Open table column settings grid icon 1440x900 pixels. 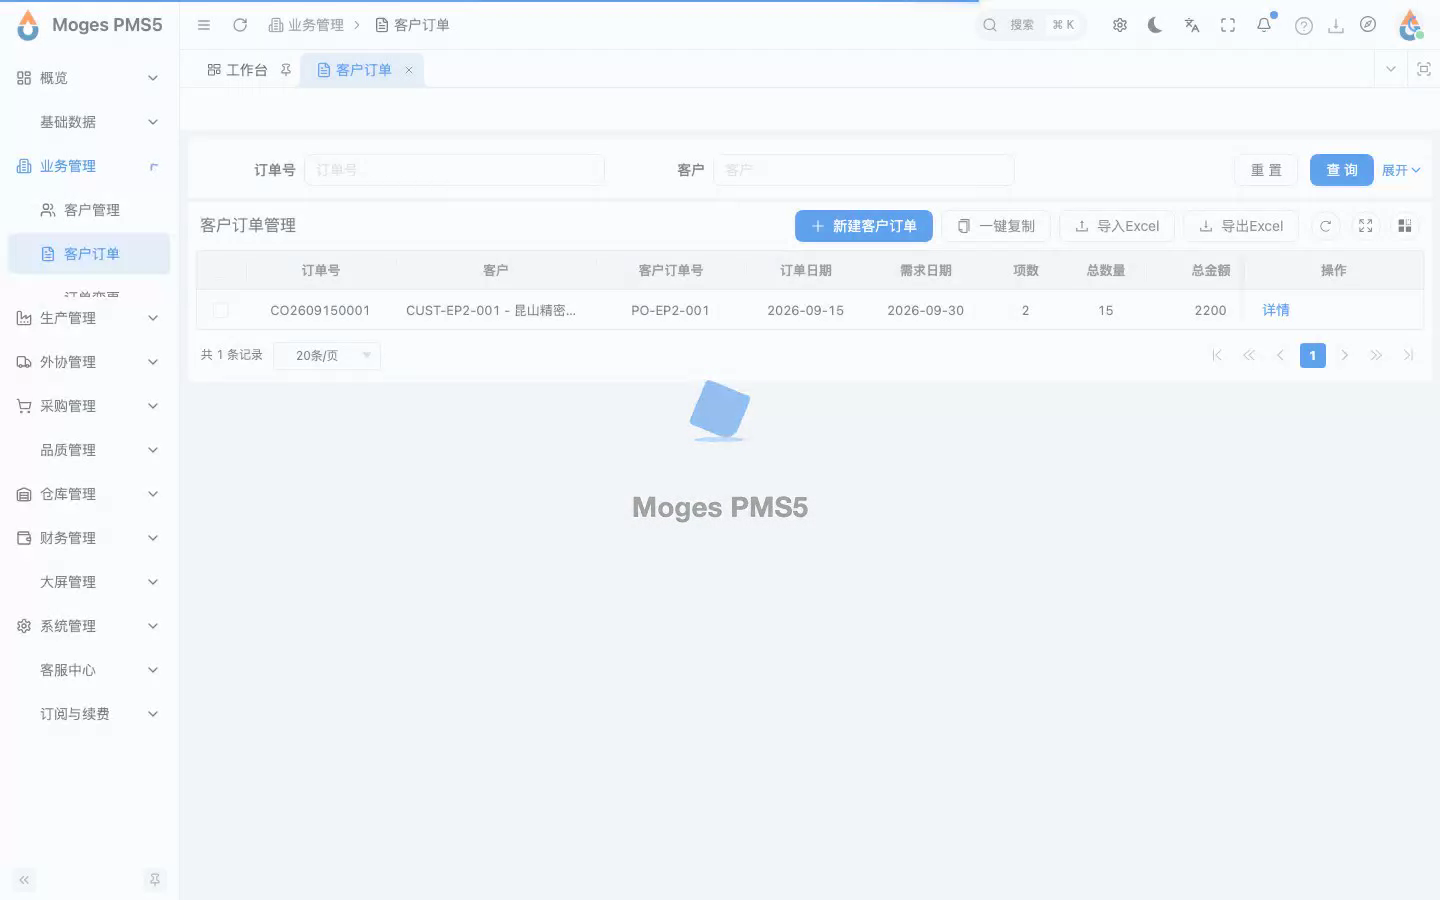(1405, 226)
